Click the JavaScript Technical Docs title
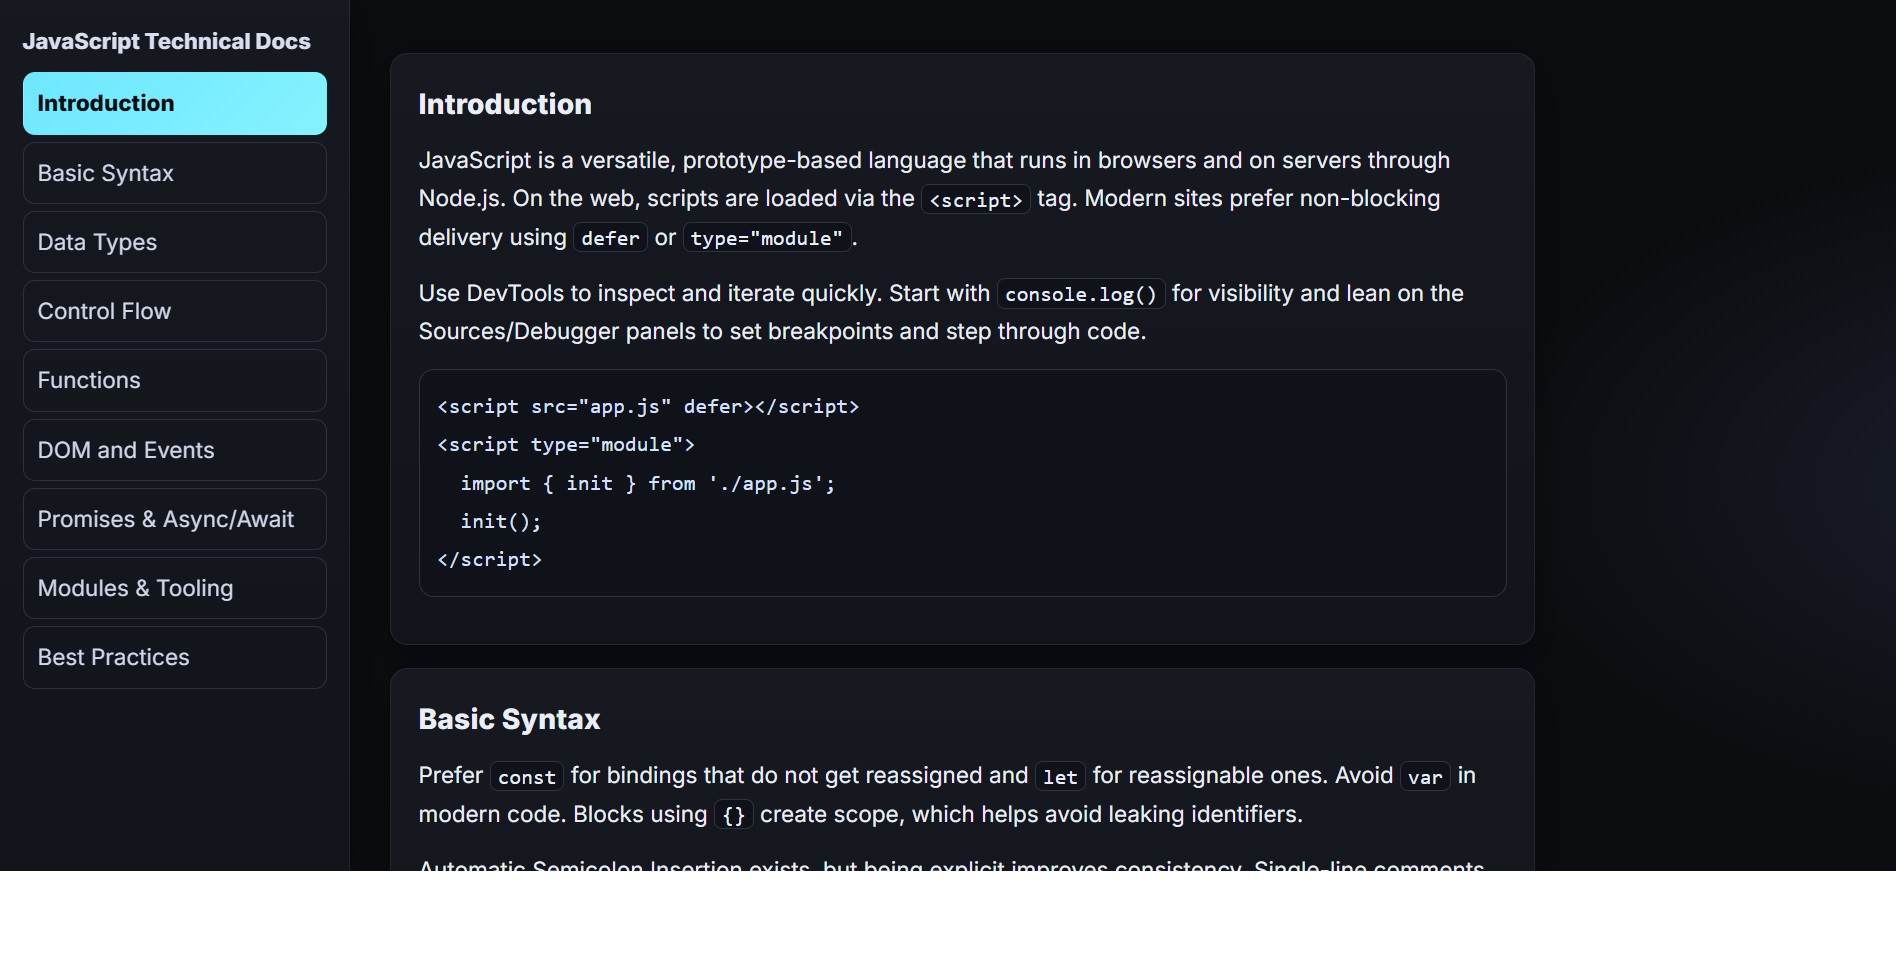The height and width of the screenshot is (960, 1896). click(x=166, y=41)
